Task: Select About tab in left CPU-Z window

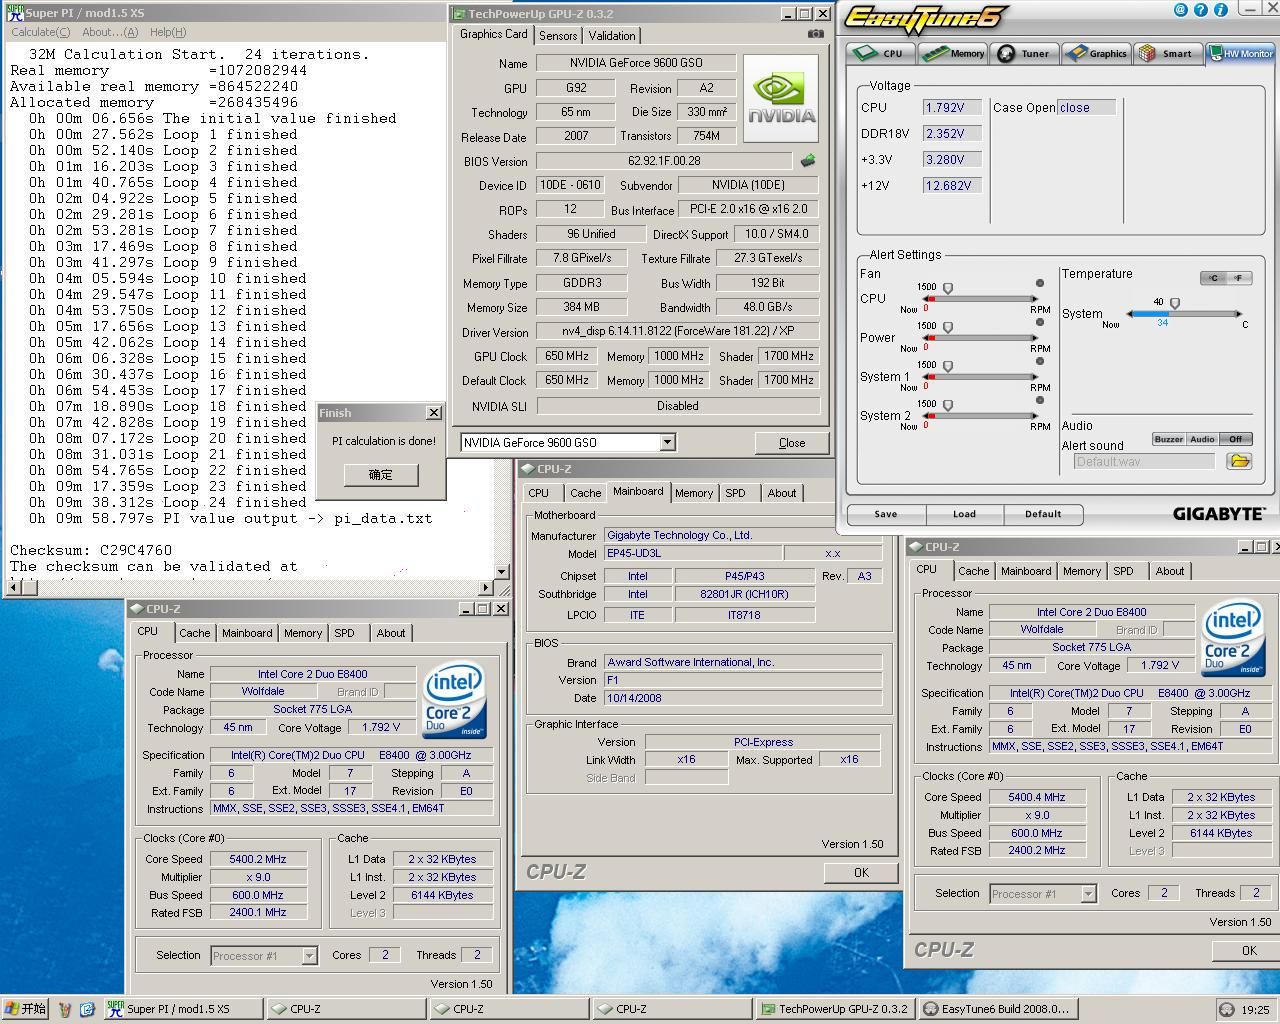Action: [x=390, y=633]
